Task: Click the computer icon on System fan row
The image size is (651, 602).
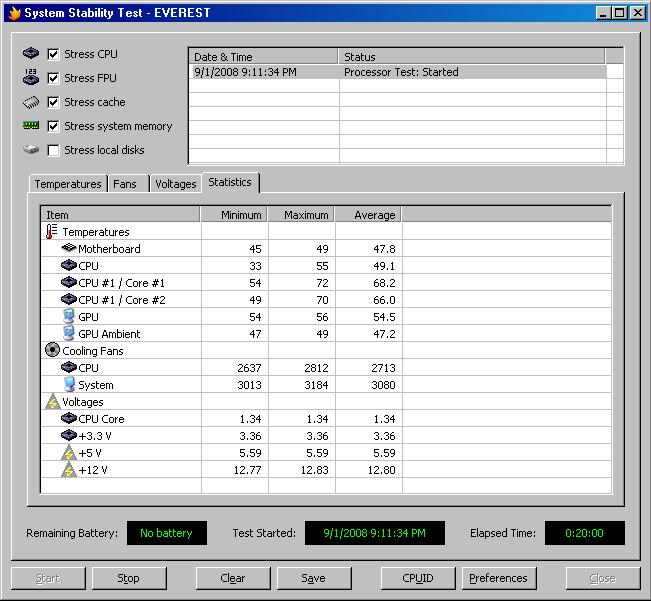Action: [x=69, y=384]
